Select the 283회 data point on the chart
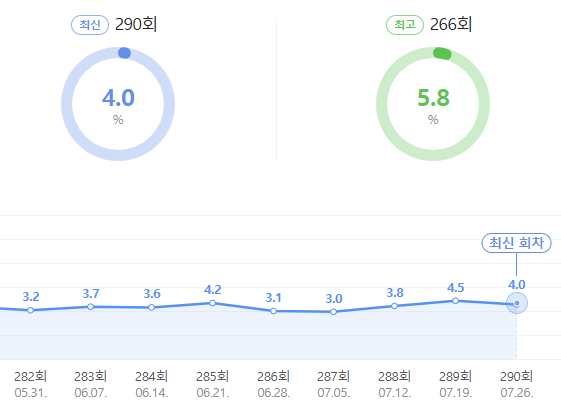561x412 pixels. 91,306
